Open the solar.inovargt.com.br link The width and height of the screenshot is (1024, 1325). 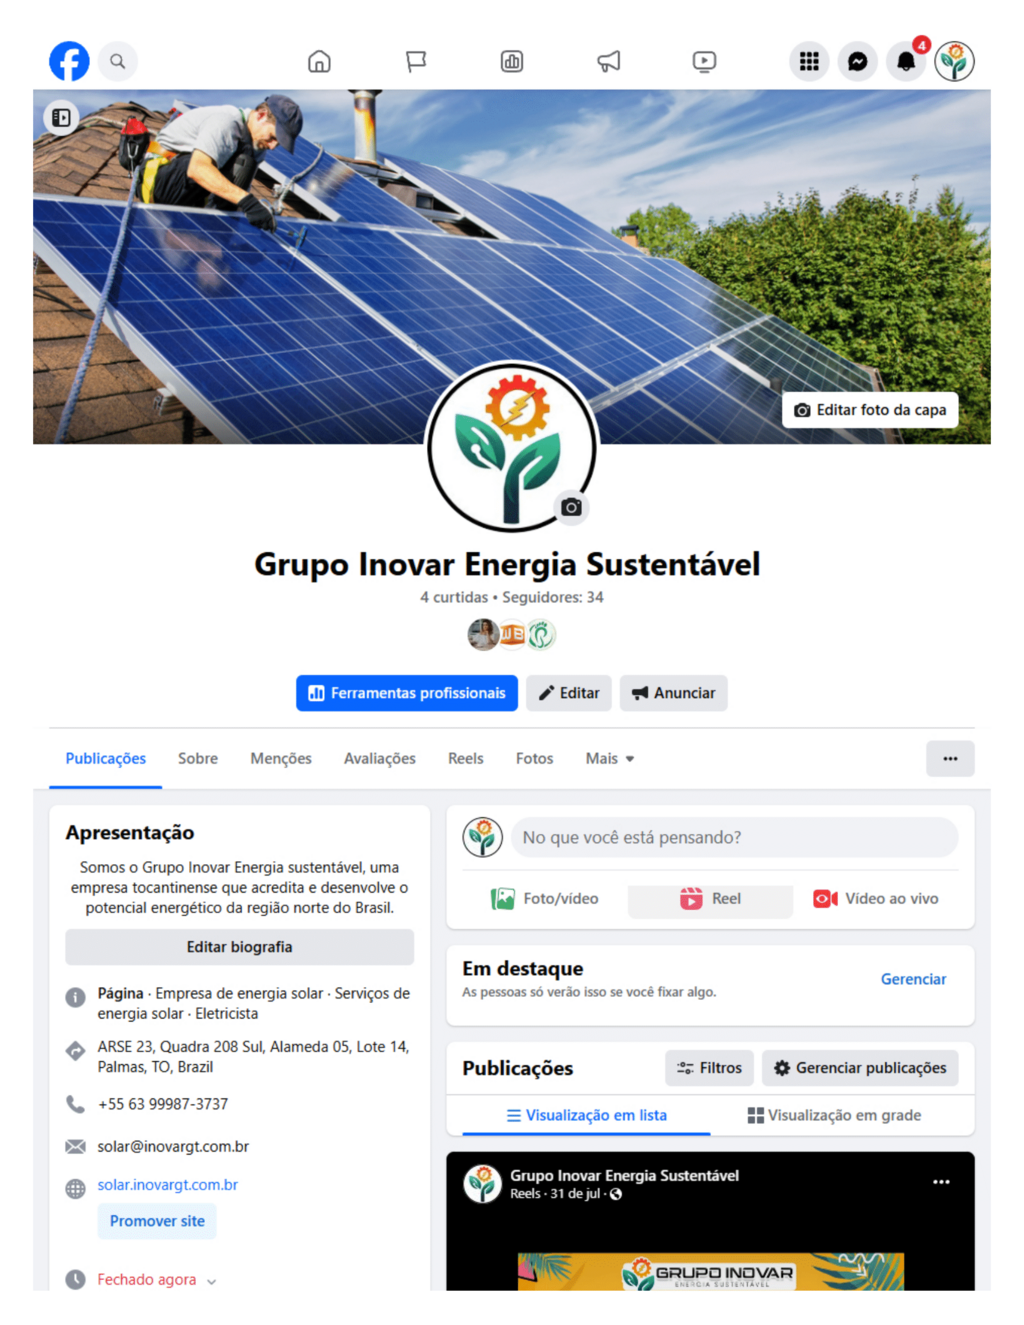click(x=168, y=1185)
